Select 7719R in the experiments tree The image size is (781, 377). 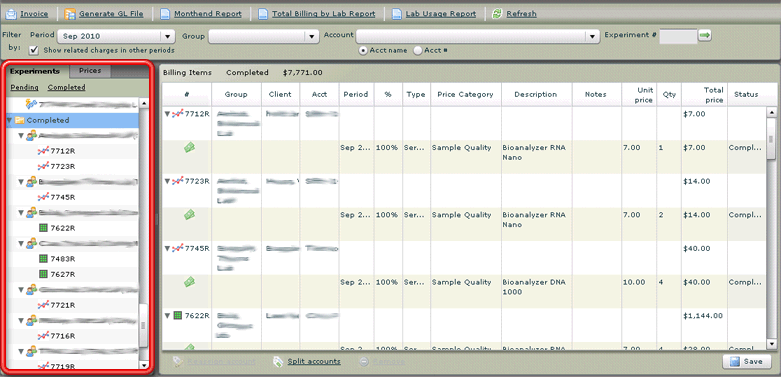click(63, 367)
